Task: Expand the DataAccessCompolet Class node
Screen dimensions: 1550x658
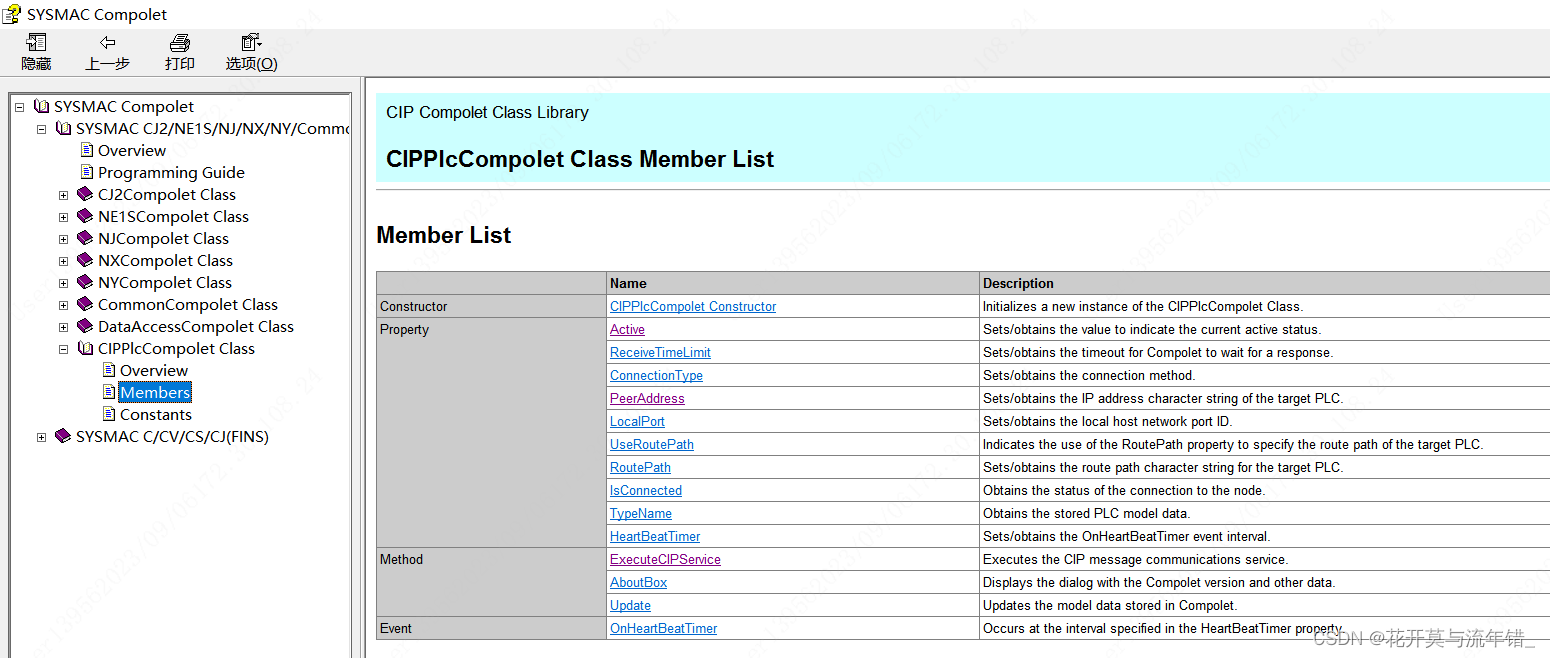Action: pos(63,327)
